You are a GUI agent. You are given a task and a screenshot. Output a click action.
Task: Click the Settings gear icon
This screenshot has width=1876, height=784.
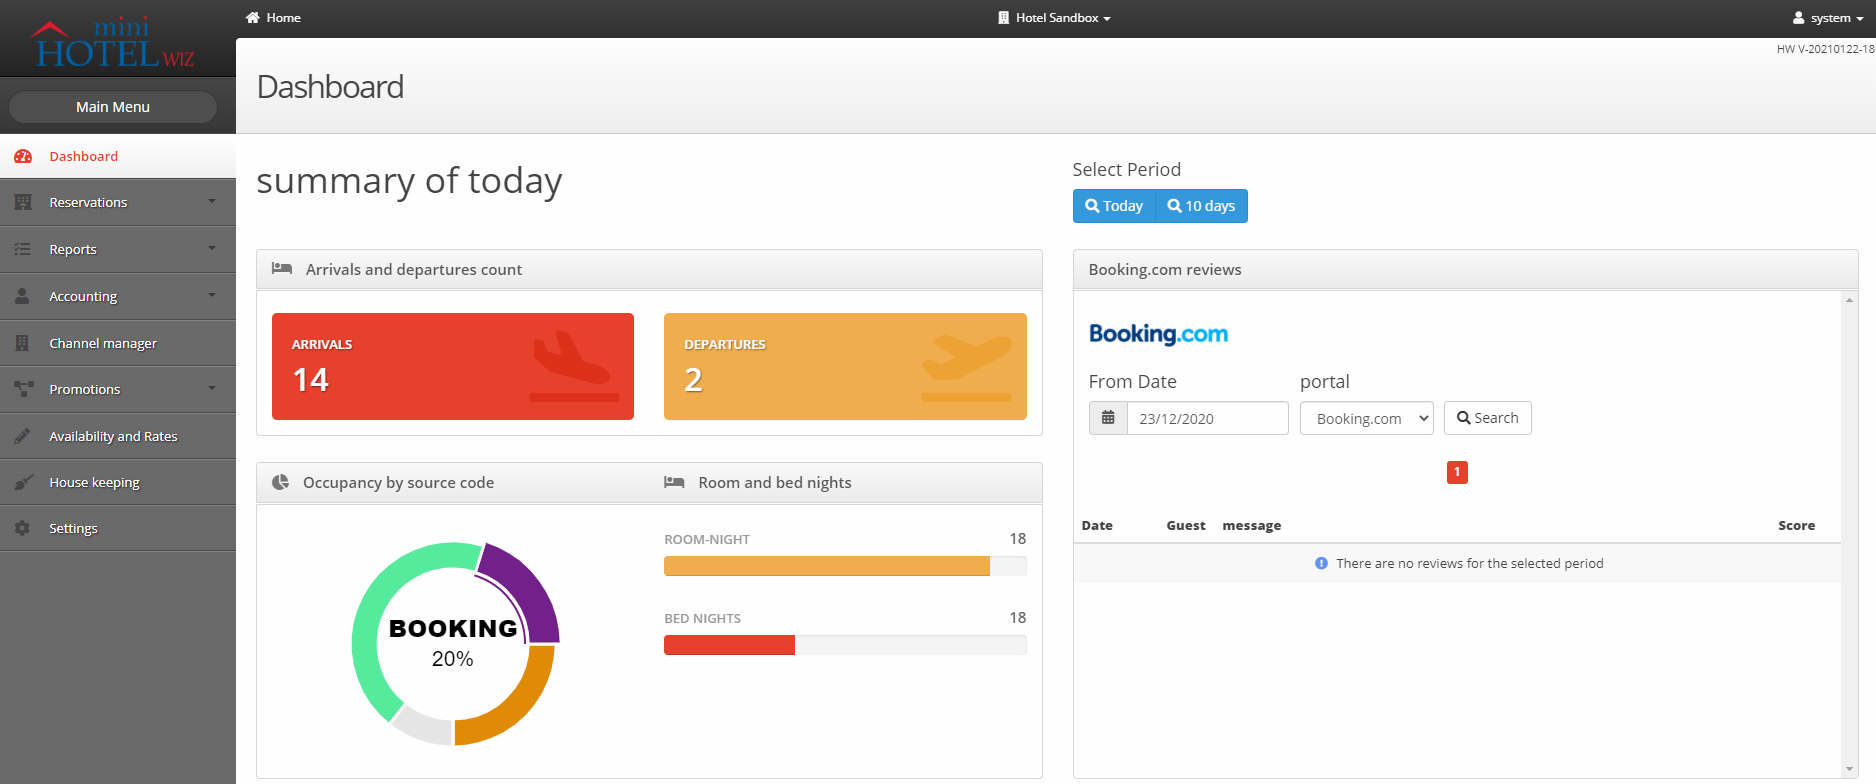click(23, 528)
